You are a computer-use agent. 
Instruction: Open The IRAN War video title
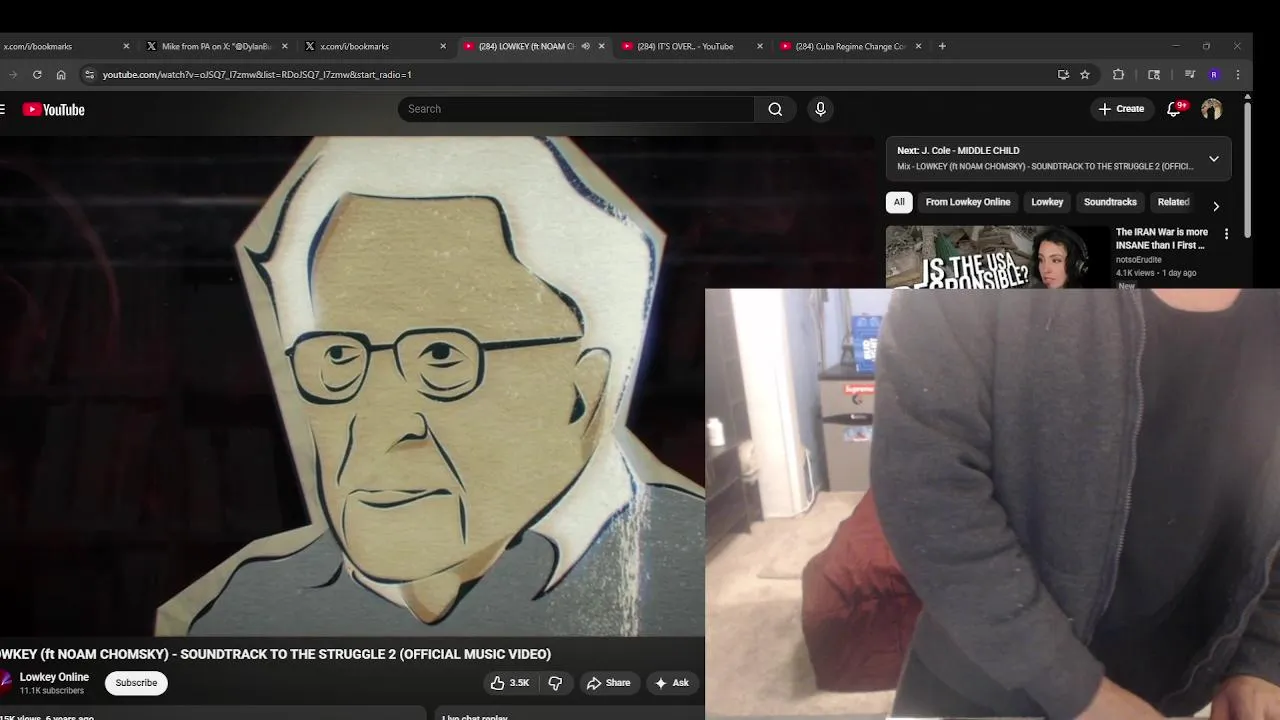(1162, 238)
